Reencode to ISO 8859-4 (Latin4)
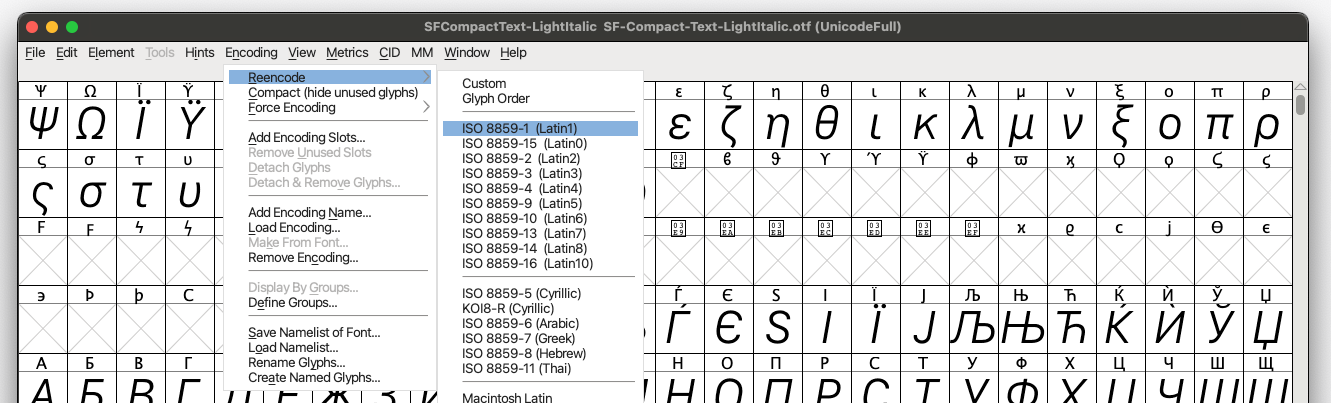Image resolution: width=1331 pixels, height=403 pixels. [x=540, y=188]
